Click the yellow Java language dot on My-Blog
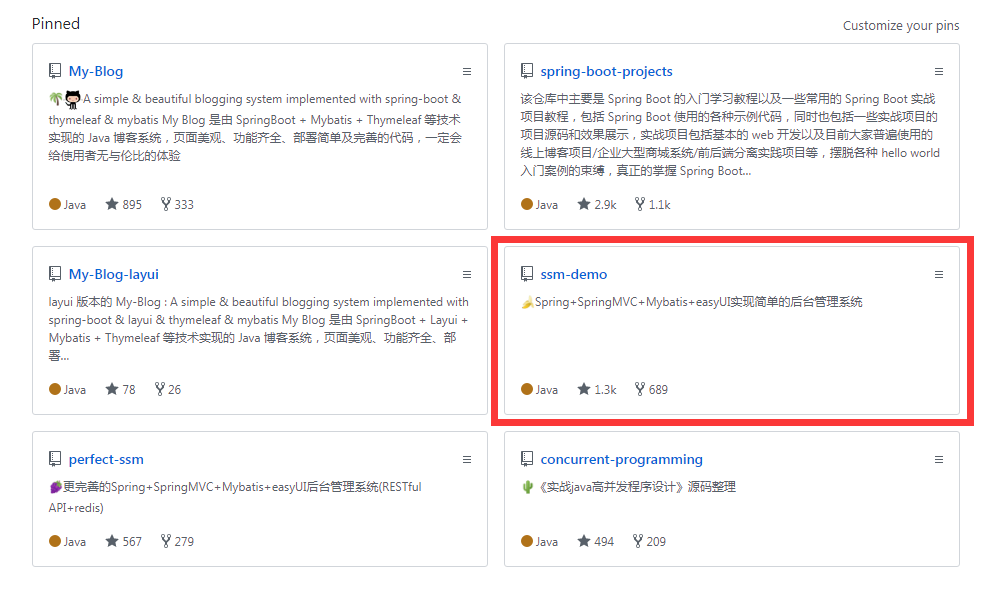Image resolution: width=1000 pixels, height=600 pixels. coord(56,204)
